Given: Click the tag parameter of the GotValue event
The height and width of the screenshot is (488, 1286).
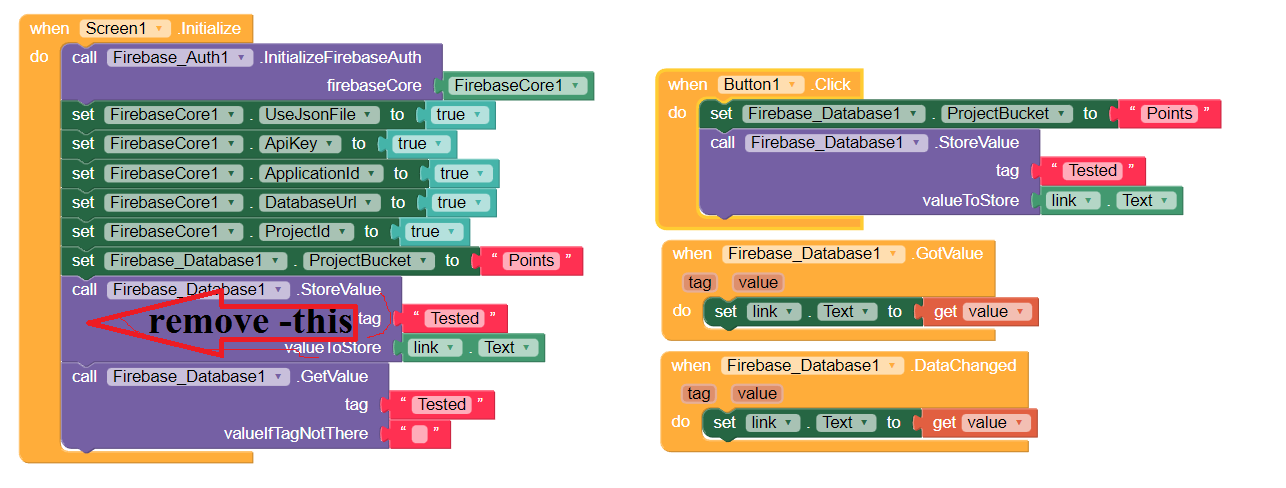Looking at the screenshot, I should (700, 283).
